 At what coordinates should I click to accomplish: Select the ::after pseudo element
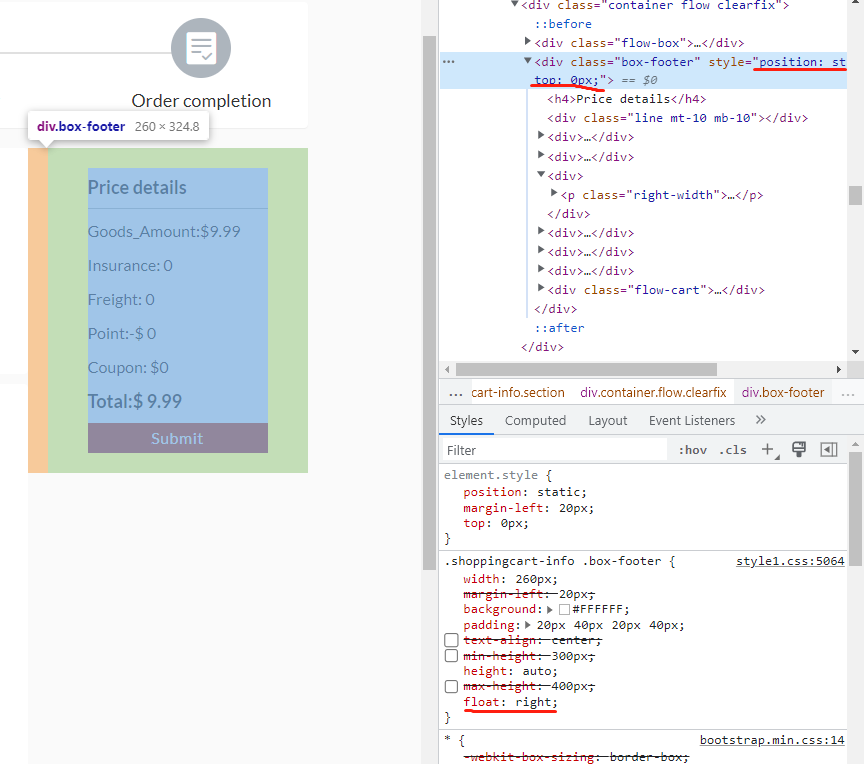click(x=559, y=328)
